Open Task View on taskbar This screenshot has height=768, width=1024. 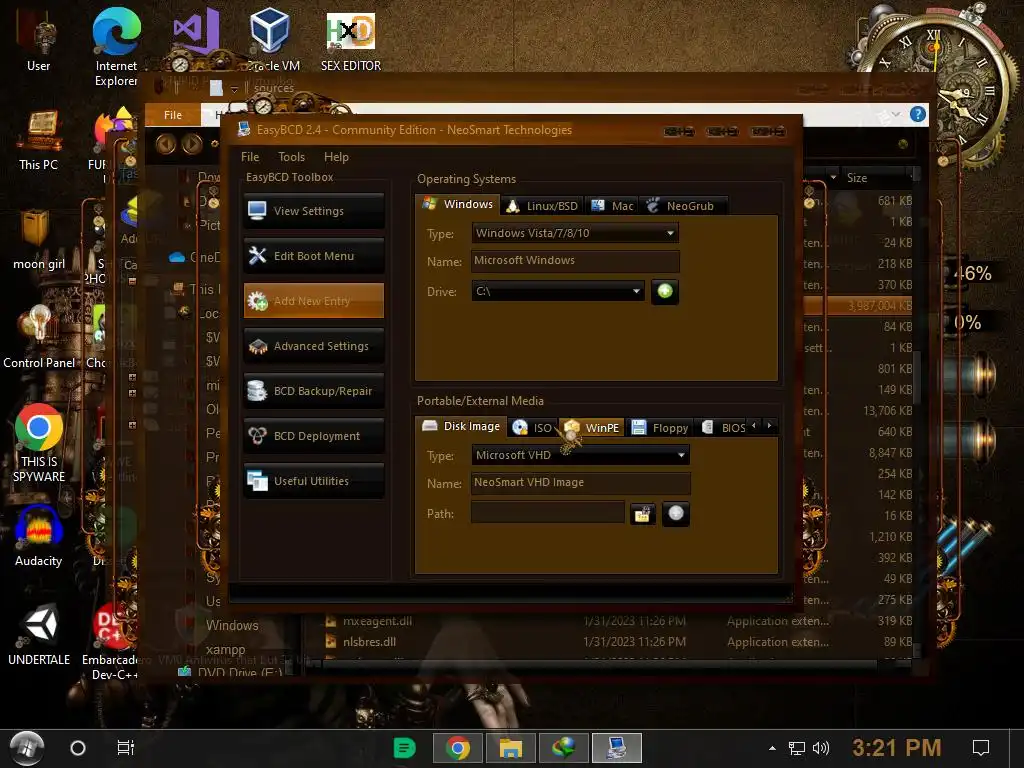125,748
